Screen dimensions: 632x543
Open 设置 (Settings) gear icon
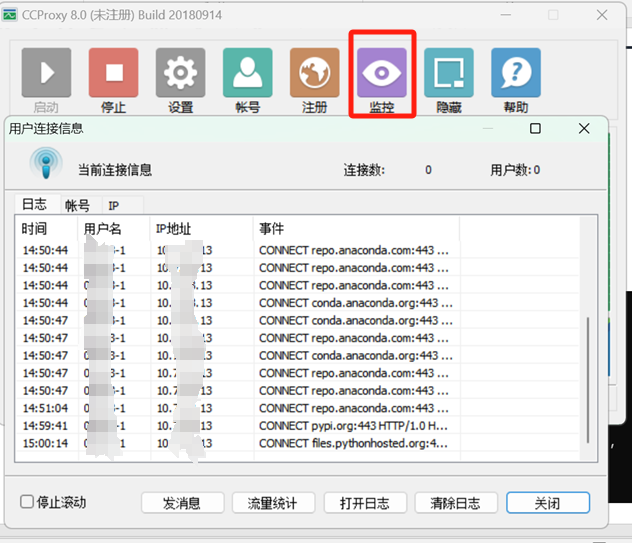pyautogui.click(x=181, y=73)
